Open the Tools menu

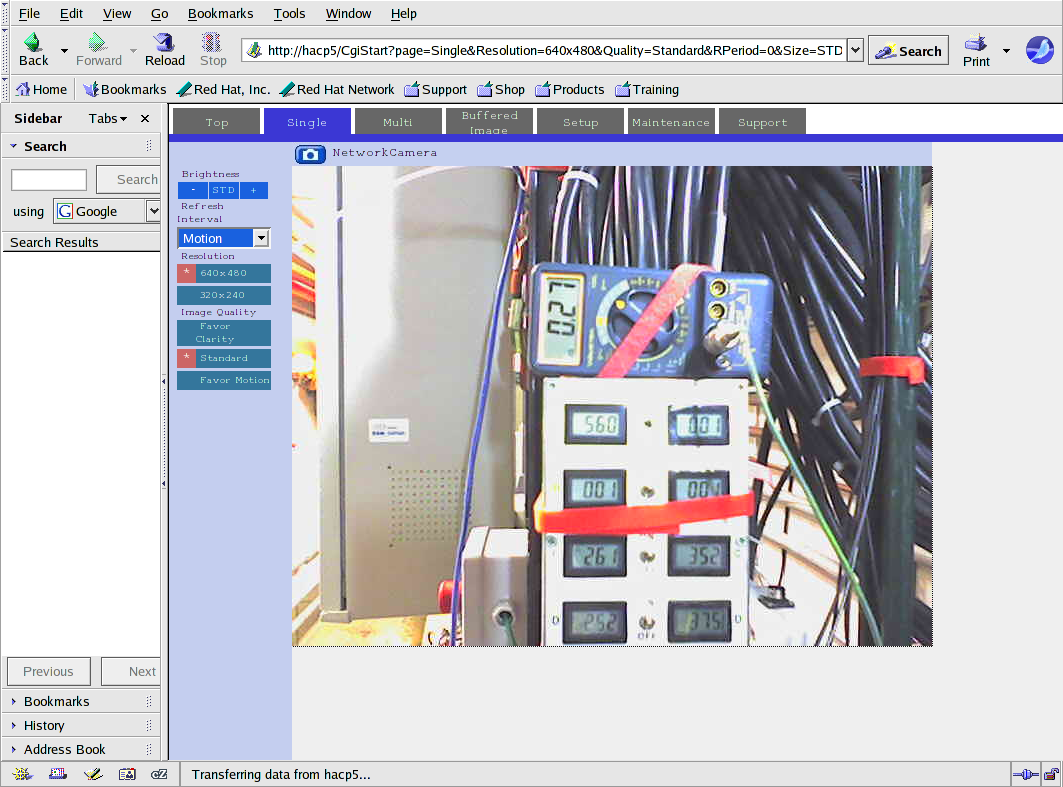click(x=289, y=14)
